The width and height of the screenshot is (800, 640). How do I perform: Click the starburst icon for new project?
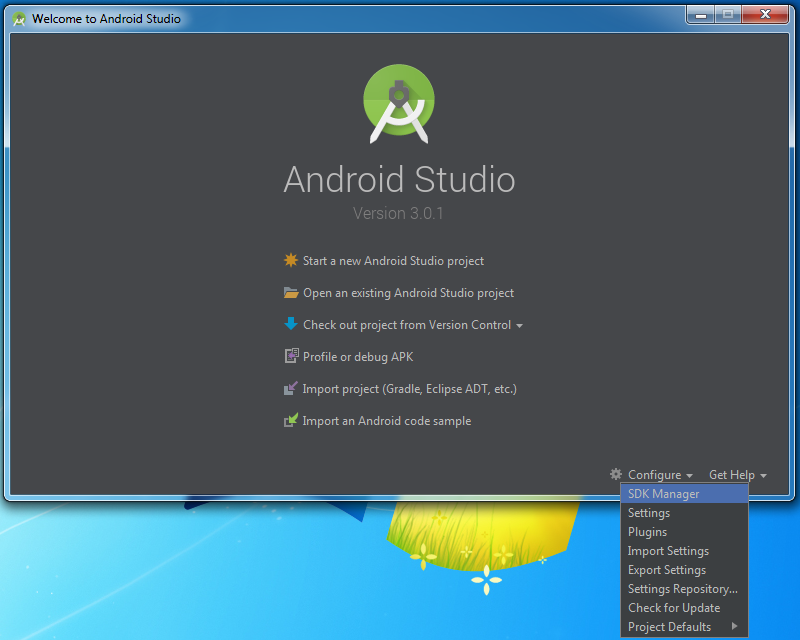tap(291, 261)
